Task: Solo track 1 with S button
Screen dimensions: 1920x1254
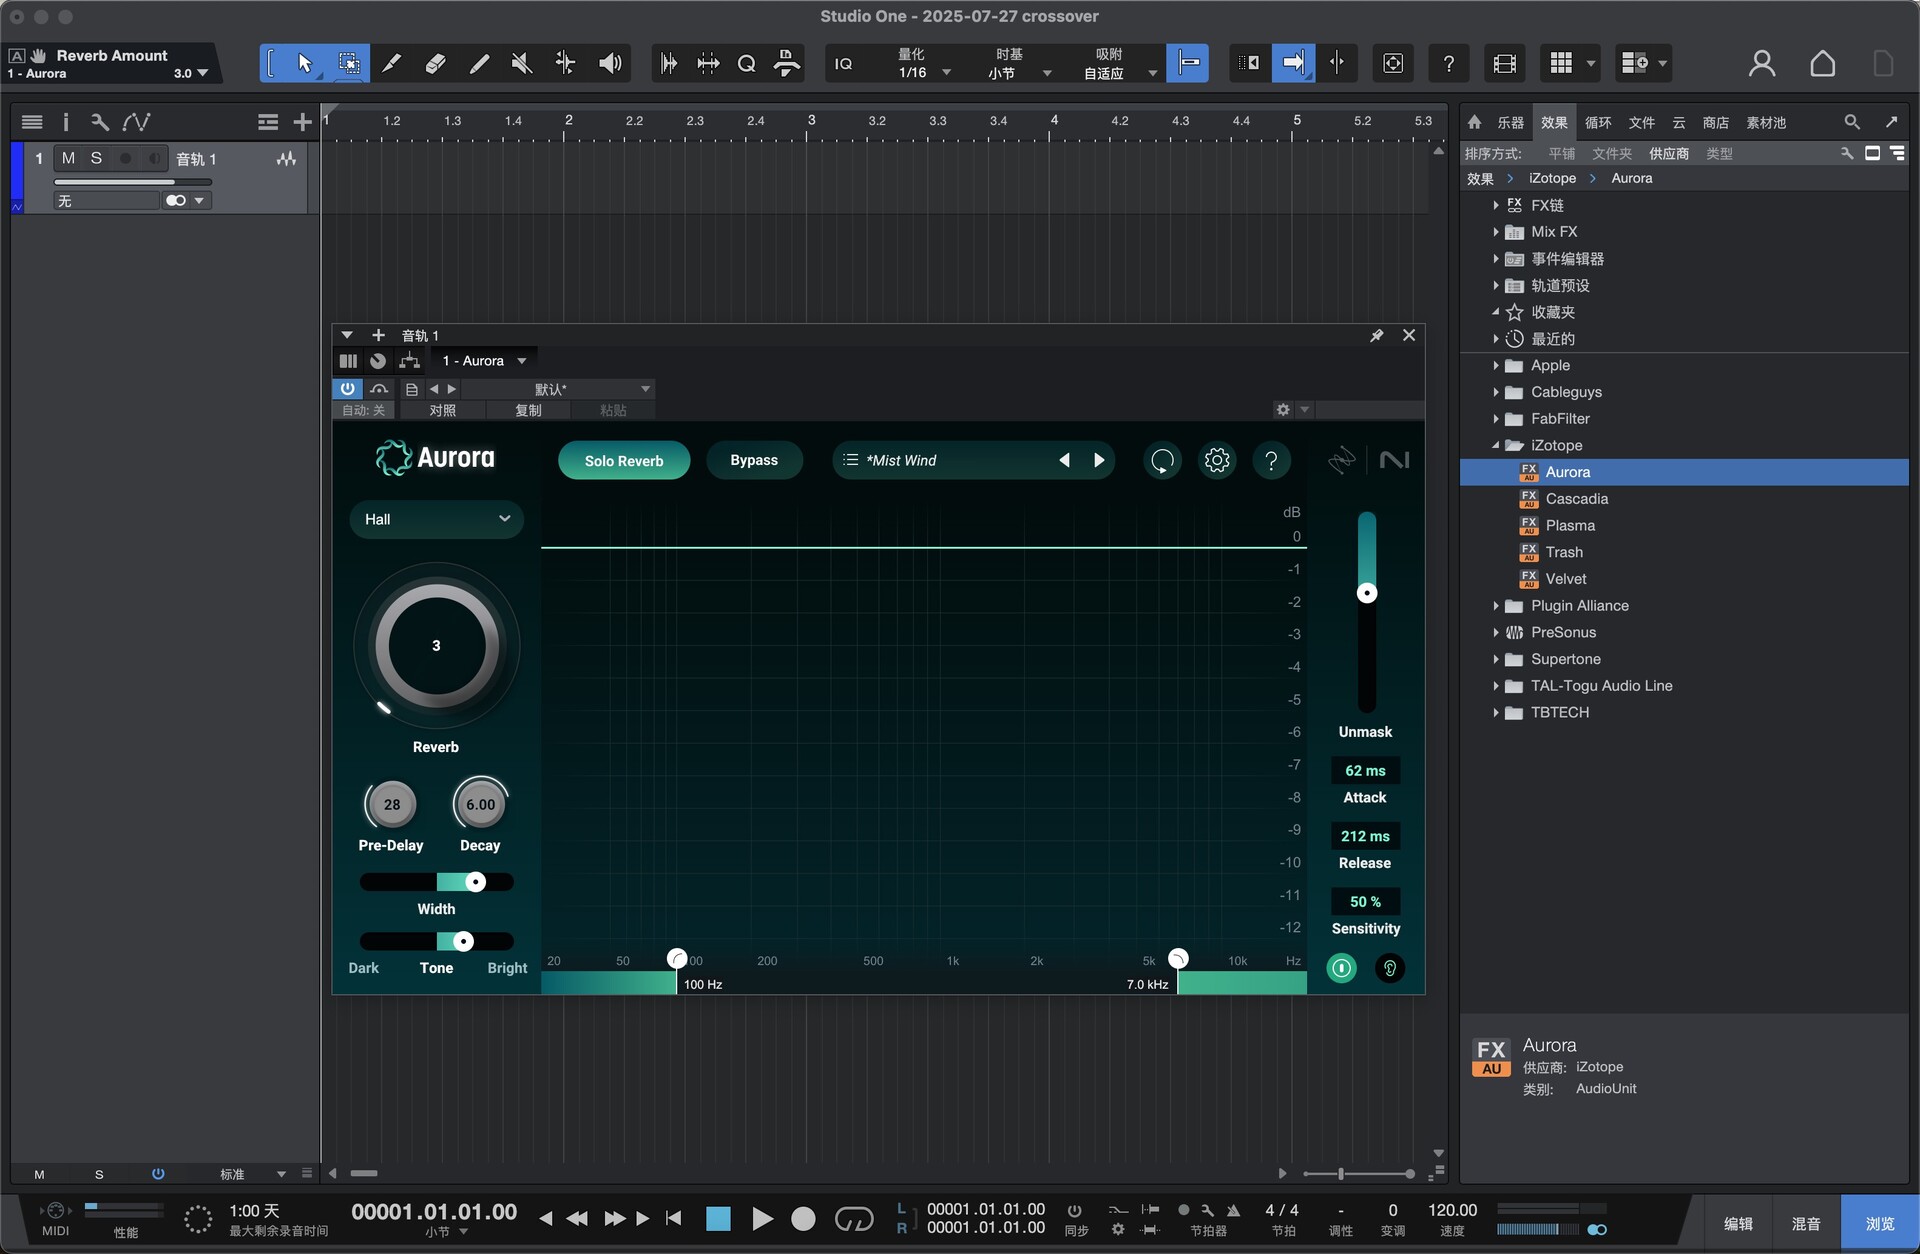Action: pos(96,158)
